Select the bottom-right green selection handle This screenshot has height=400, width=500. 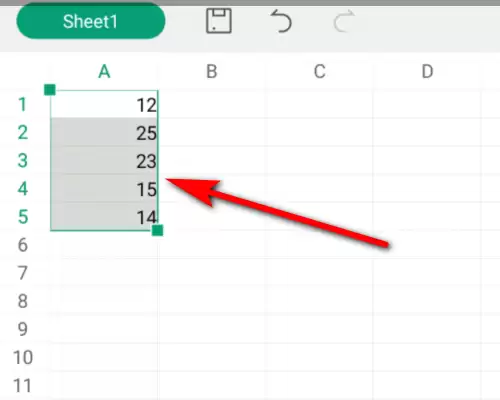click(157, 230)
